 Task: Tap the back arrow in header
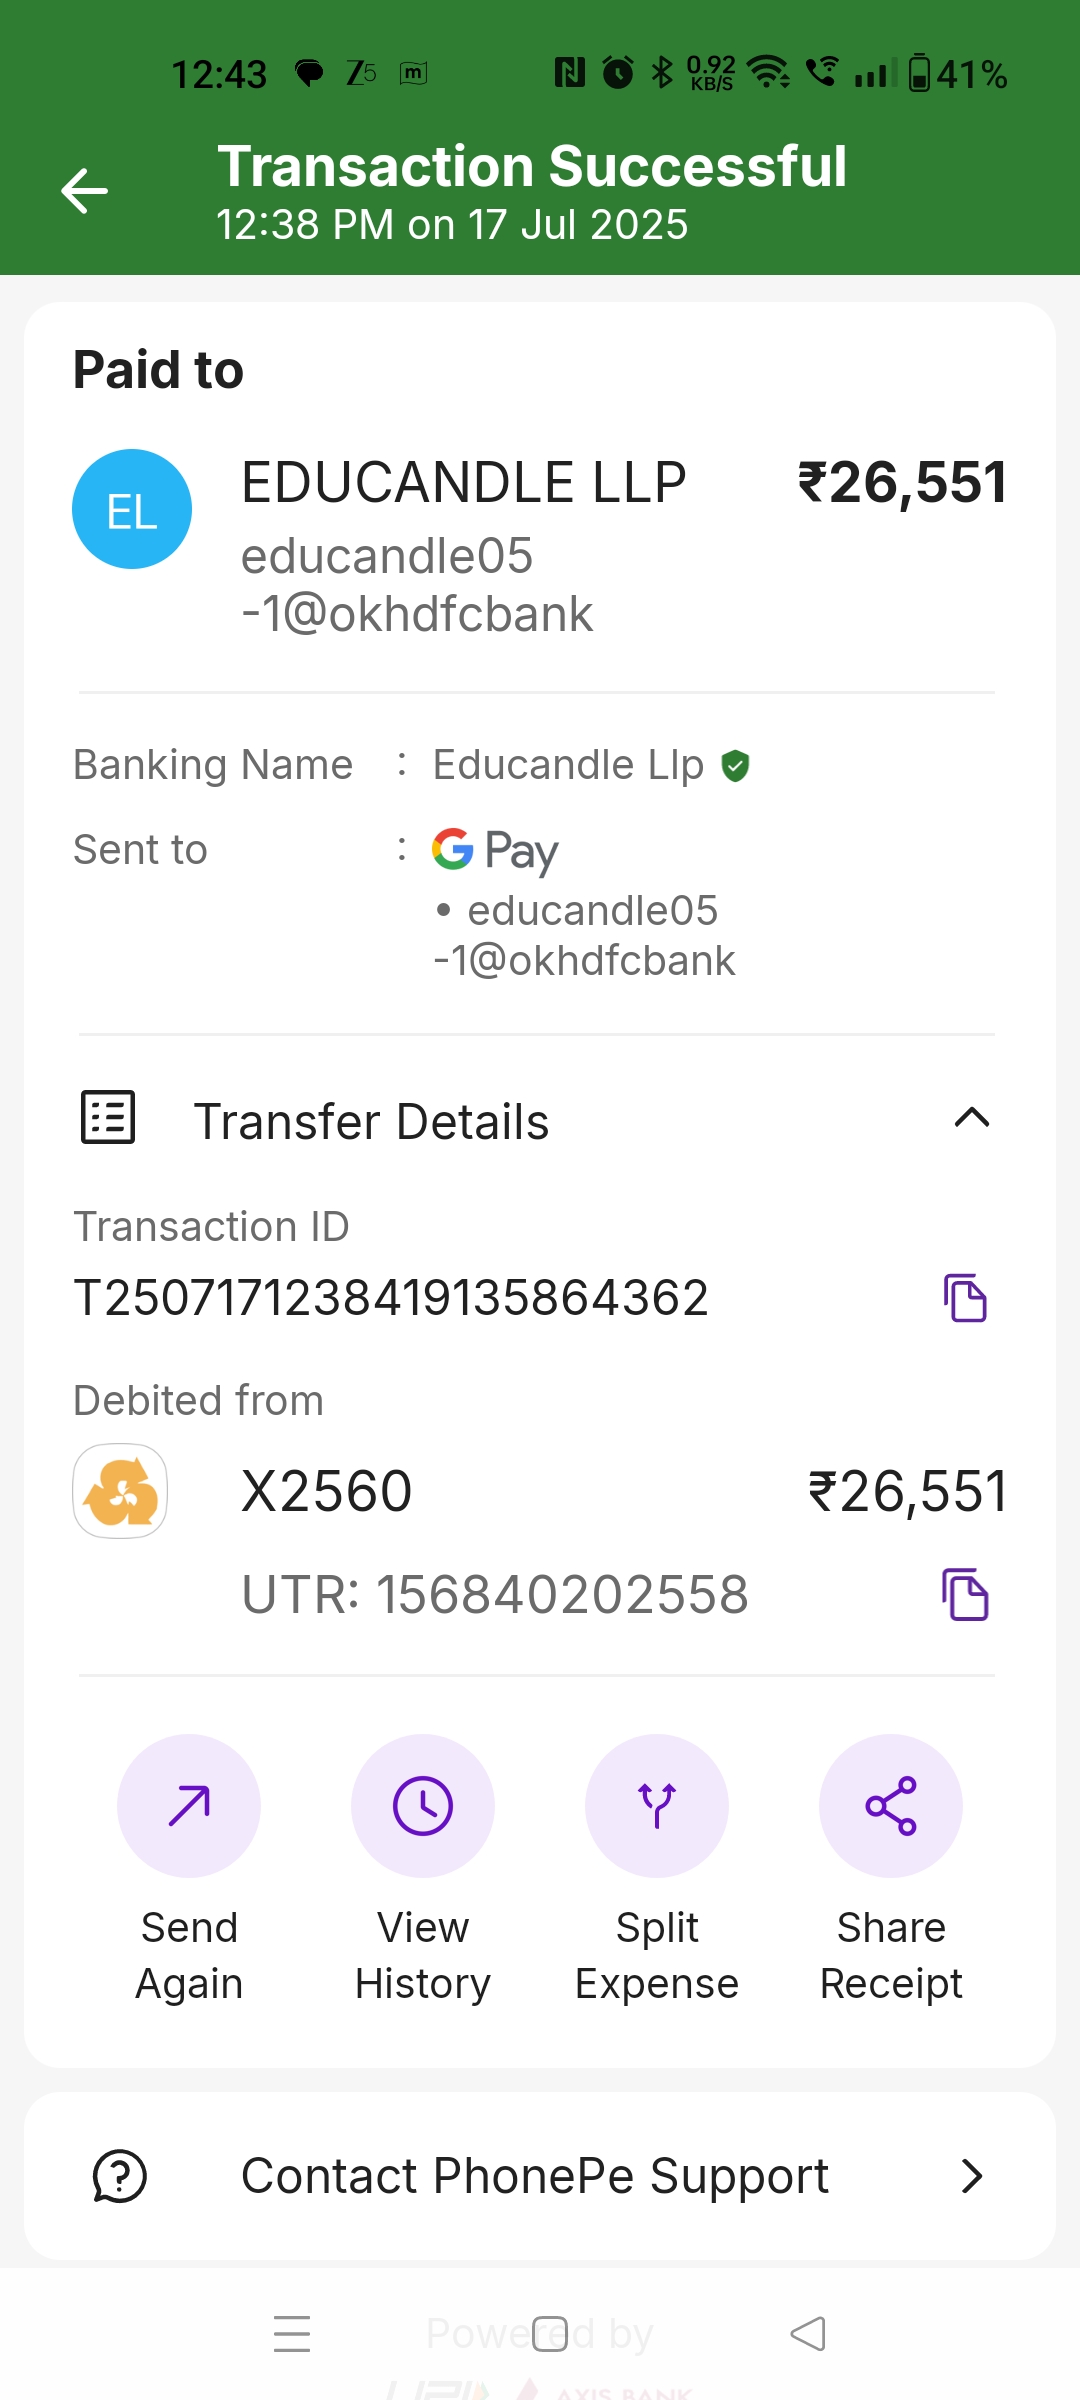(x=85, y=191)
